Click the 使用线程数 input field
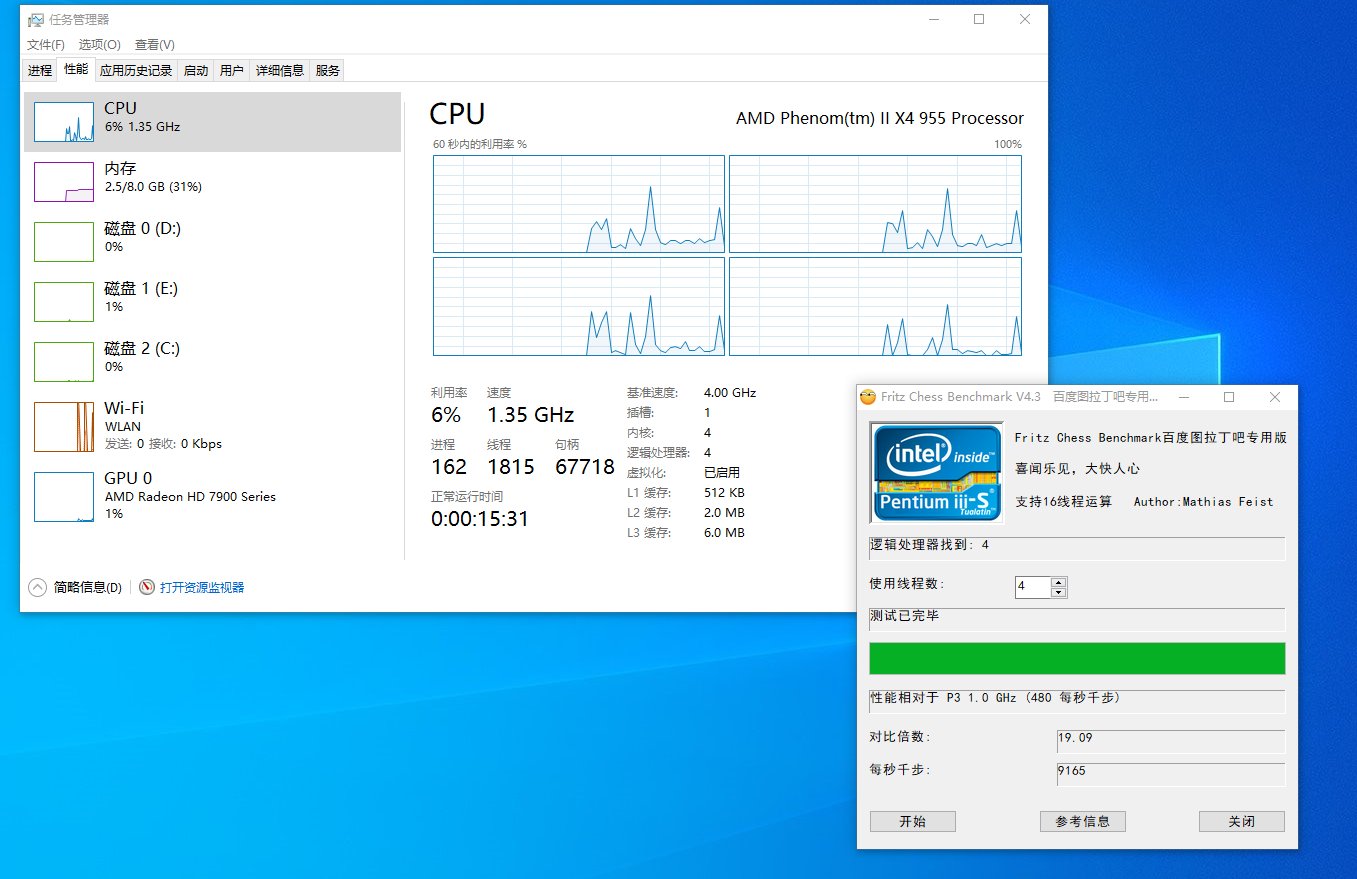 (1033, 587)
